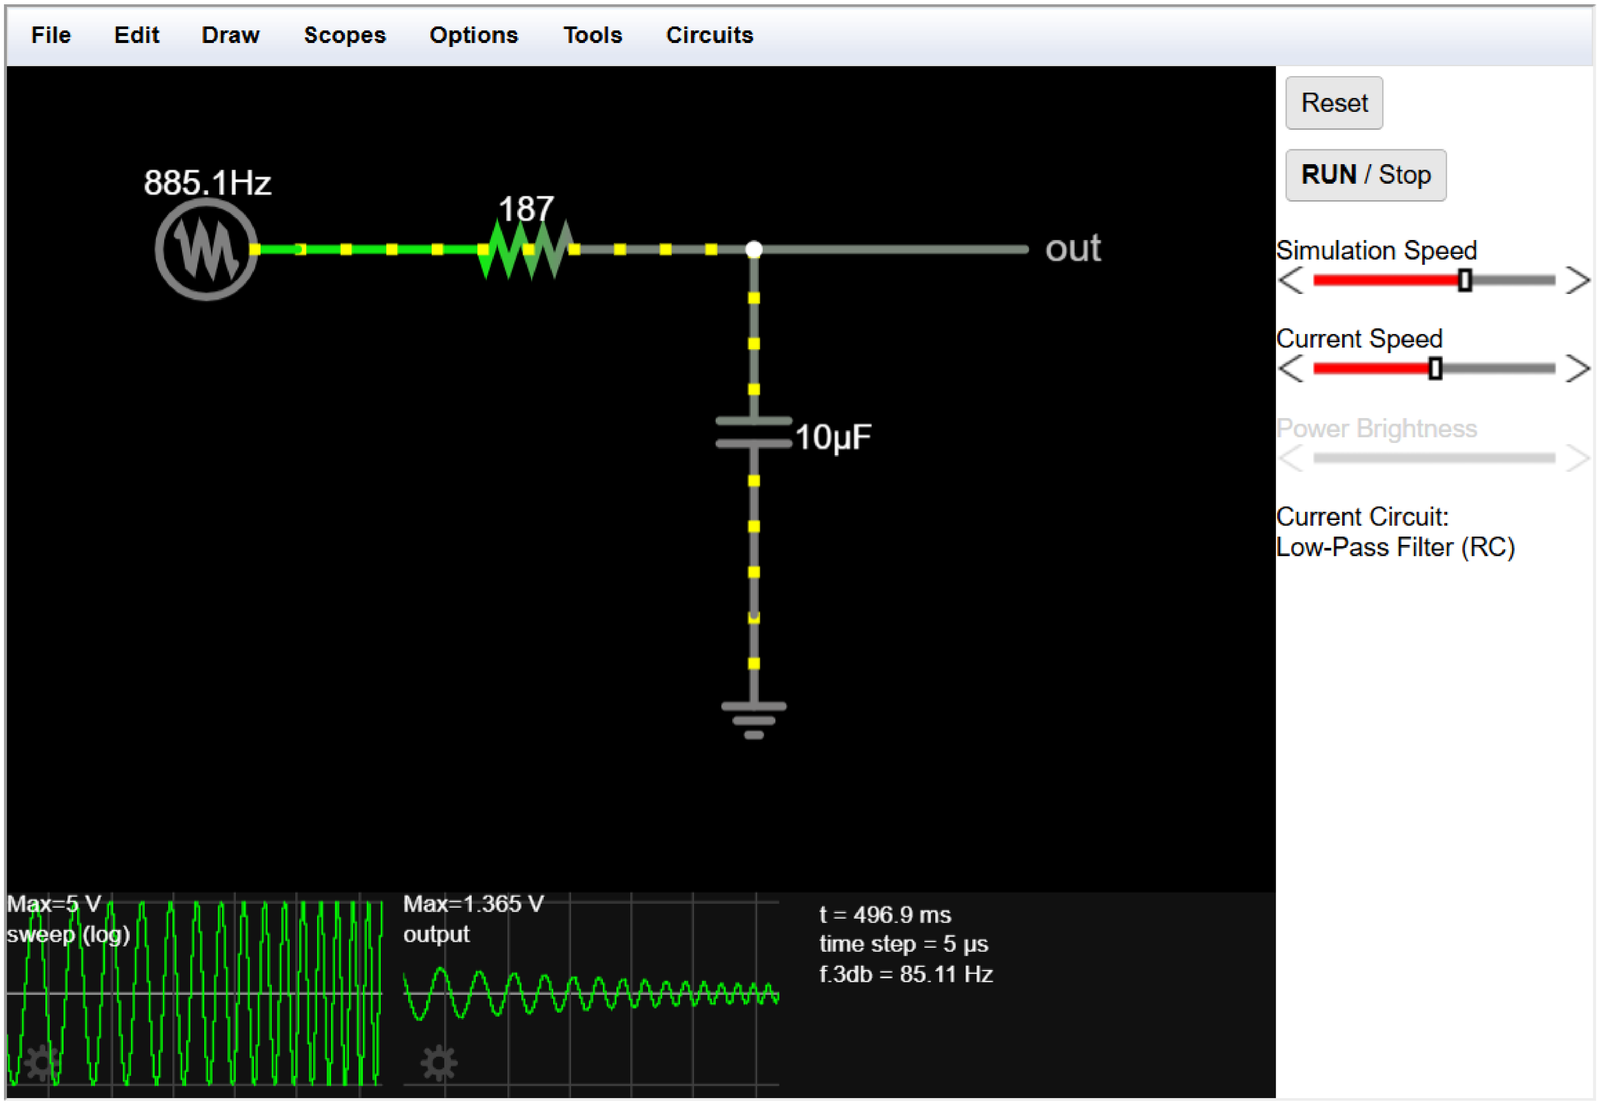Open the Scopes menu
Image resolution: width=1600 pixels, height=1105 pixels.
344,35
